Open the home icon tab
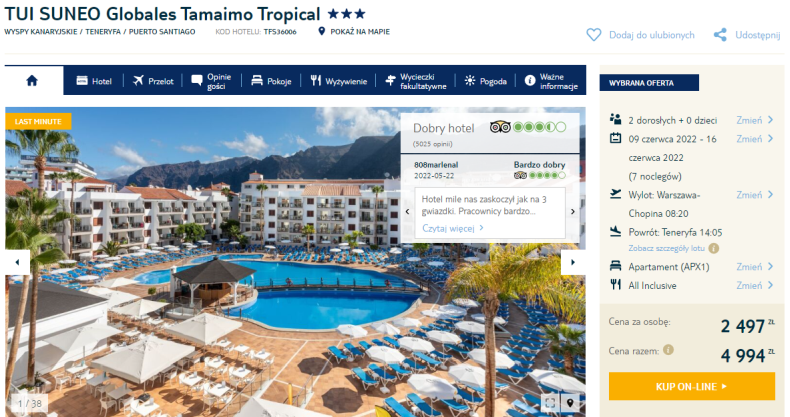790x417 pixels. (32, 81)
